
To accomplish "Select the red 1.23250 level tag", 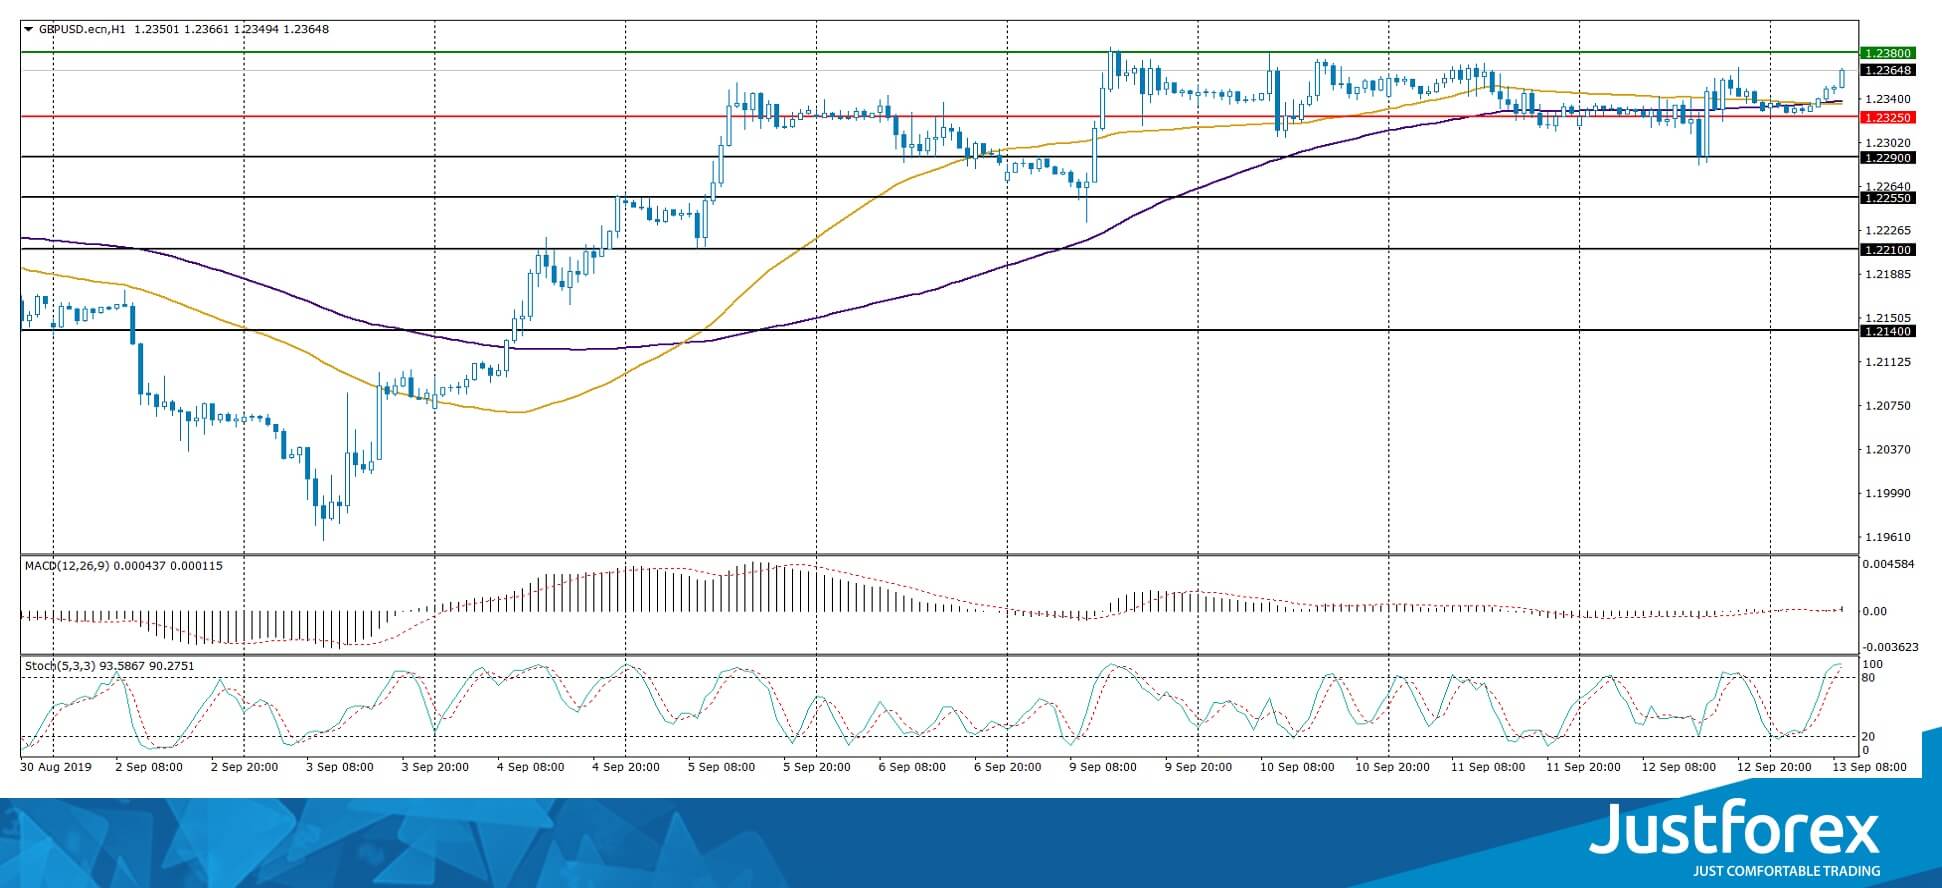I will (x=1886, y=117).
